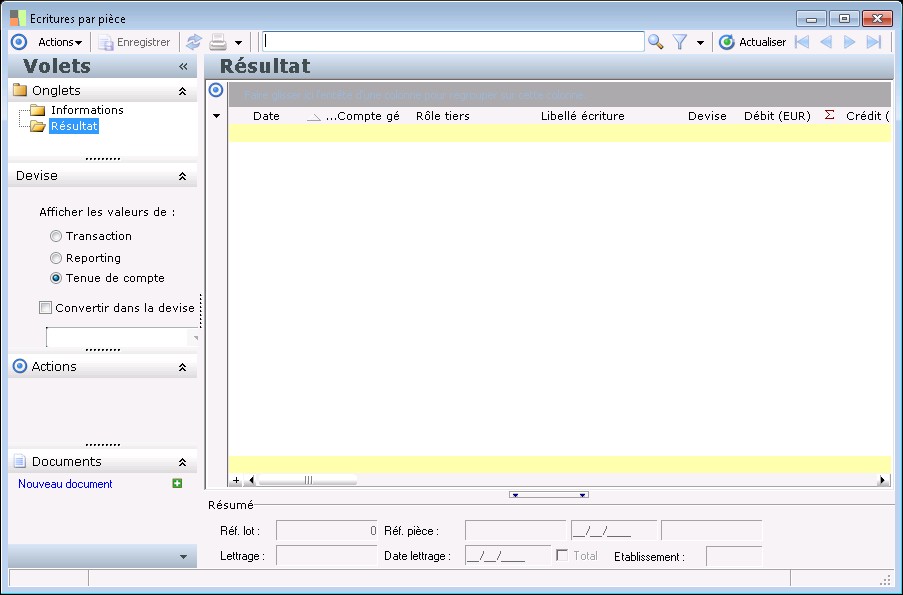Click the sigma sum icon in column header
903x595 pixels.
829,116
